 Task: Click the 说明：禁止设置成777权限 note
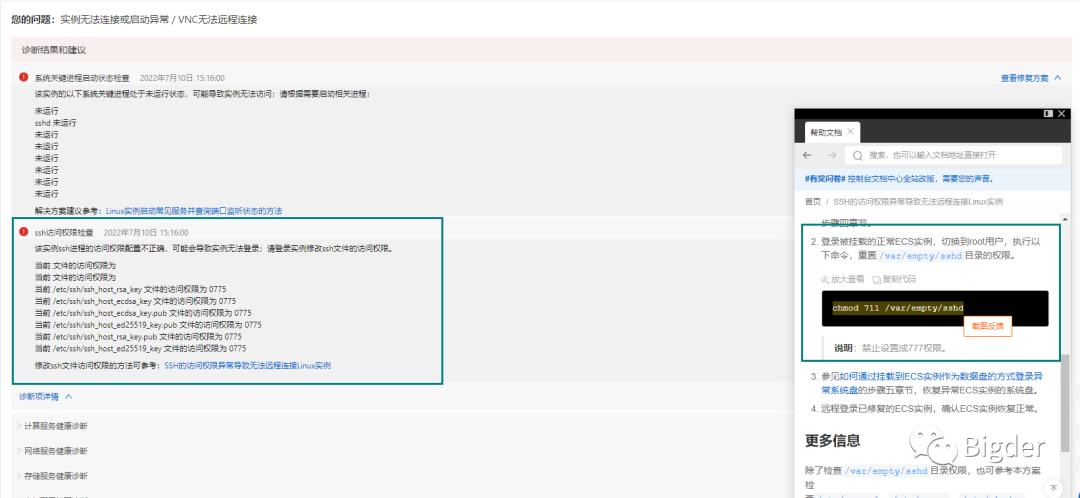tap(889, 348)
